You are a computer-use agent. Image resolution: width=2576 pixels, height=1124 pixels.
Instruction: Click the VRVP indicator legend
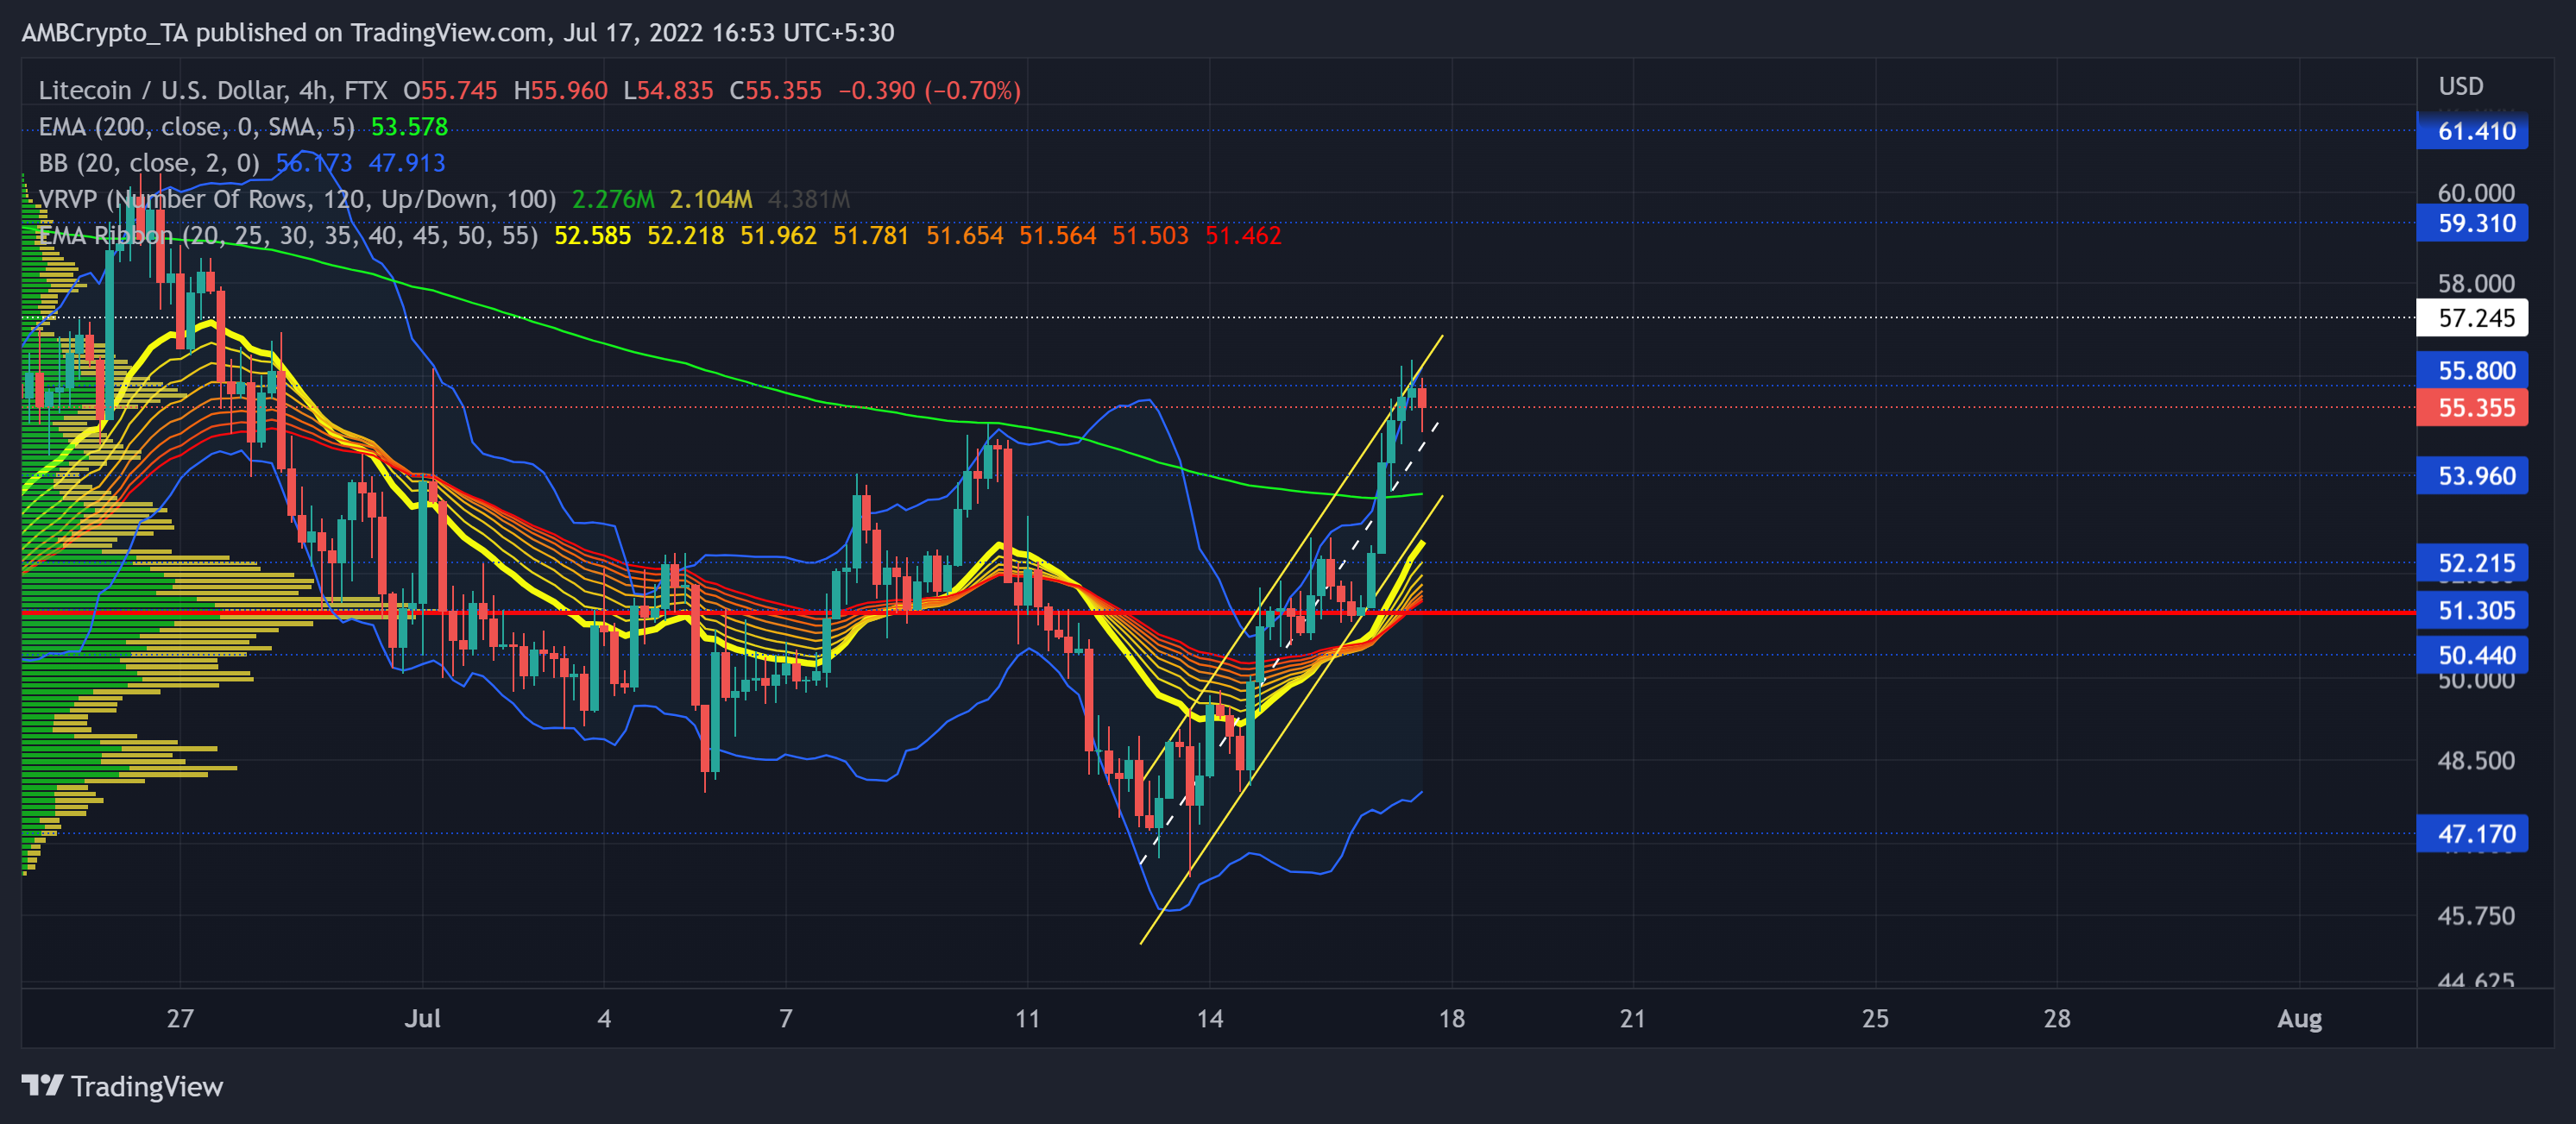pyautogui.click(x=297, y=199)
